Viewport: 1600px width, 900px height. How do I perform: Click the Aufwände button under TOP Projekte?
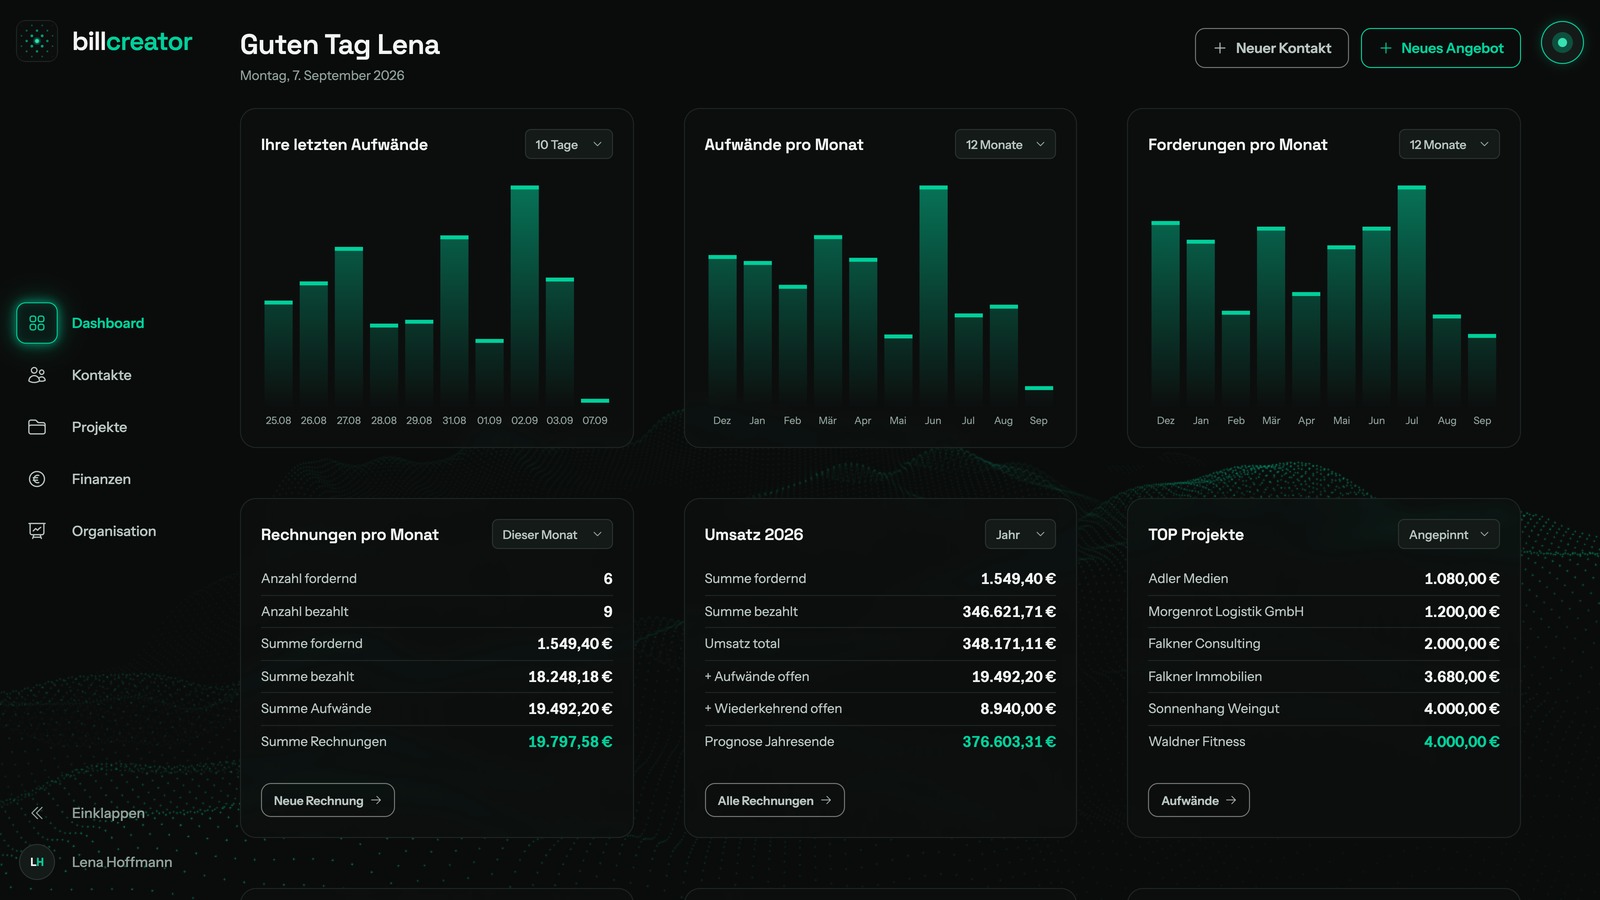point(1199,800)
